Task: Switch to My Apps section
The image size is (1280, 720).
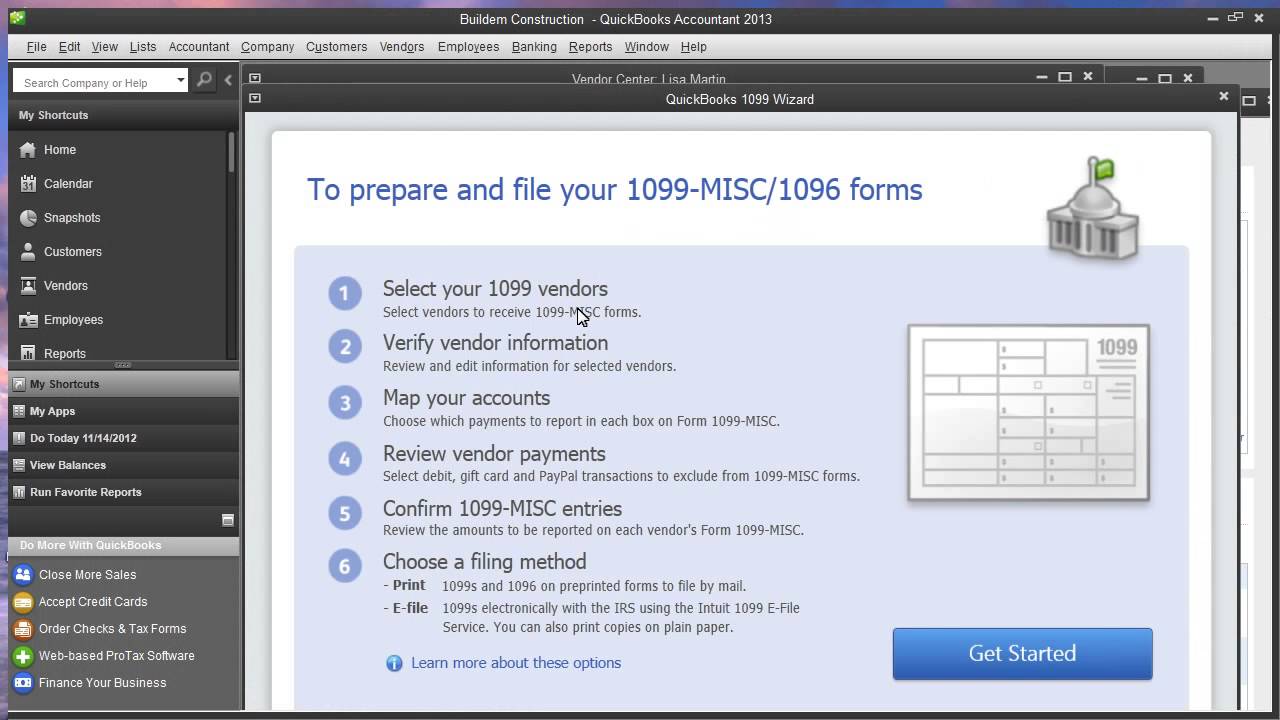Action: tap(123, 411)
